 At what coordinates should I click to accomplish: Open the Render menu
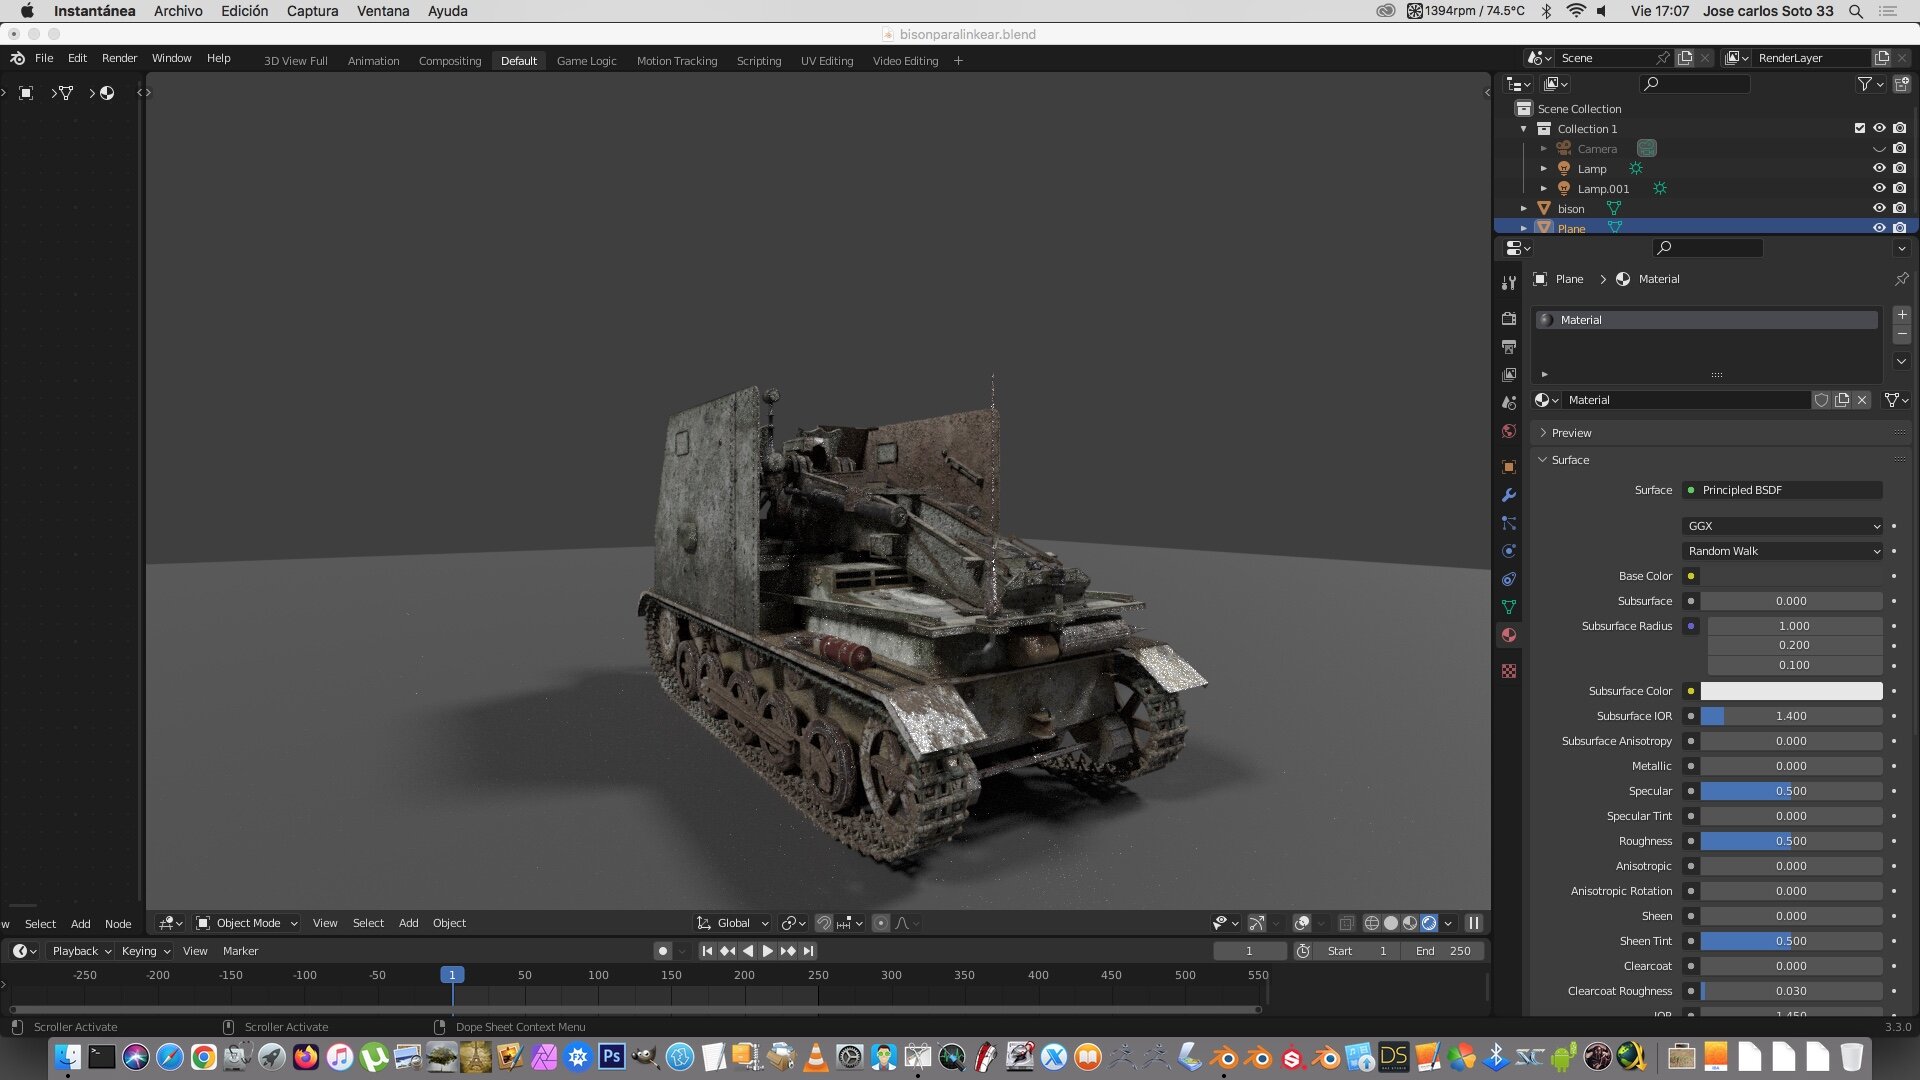pyautogui.click(x=119, y=58)
